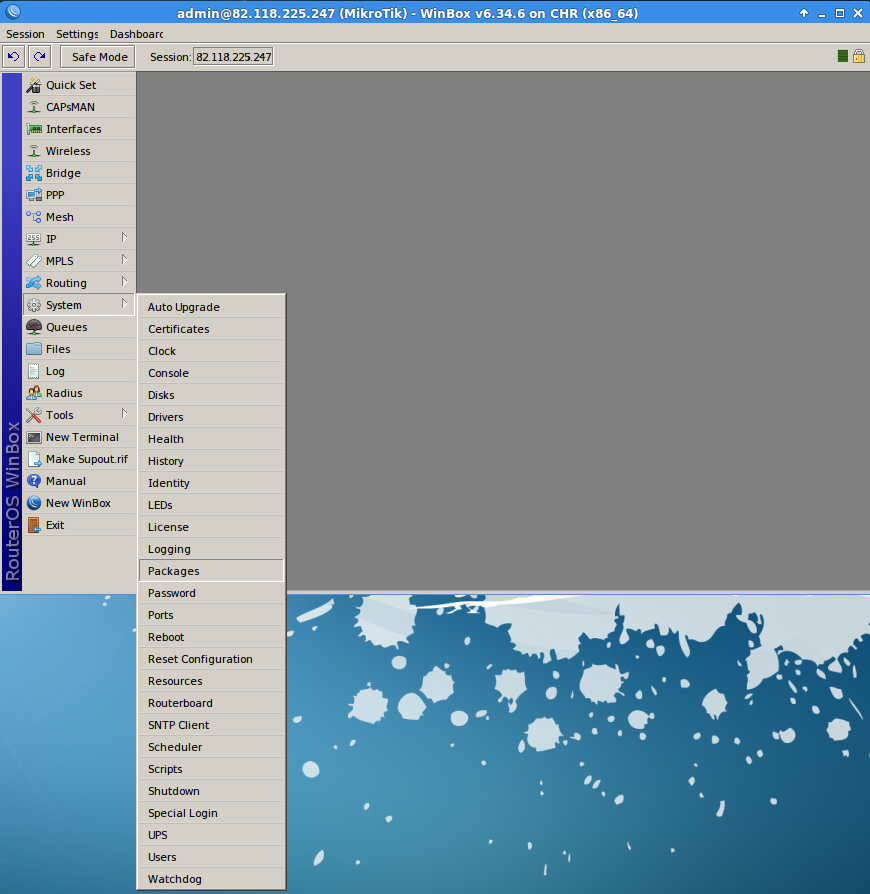Open Certificates from System submenu

(x=211, y=329)
